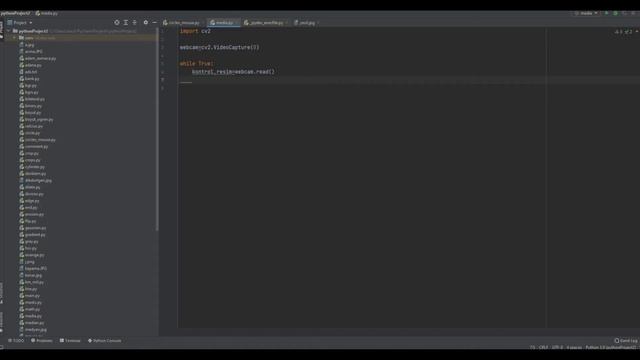Click the Collapse All icon in Project toolbar
The height and width of the screenshot is (360, 640).
tap(134, 22)
